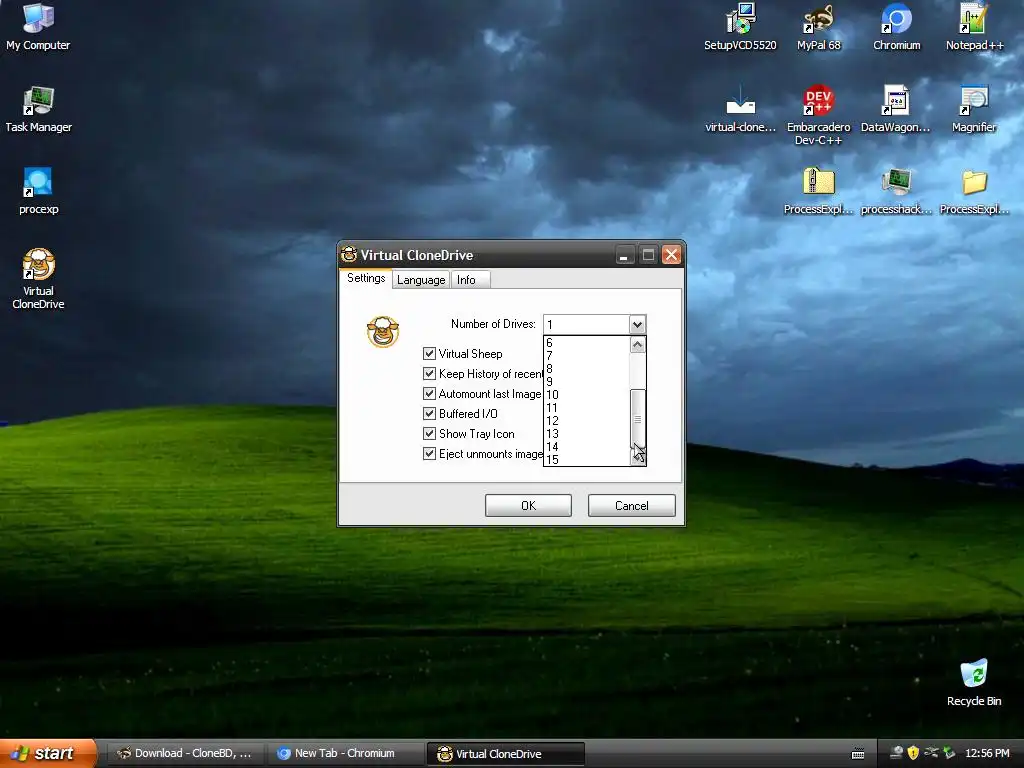Viewport: 1024px width, 768px height.
Task: Switch to the Info tab
Action: [x=470, y=280]
